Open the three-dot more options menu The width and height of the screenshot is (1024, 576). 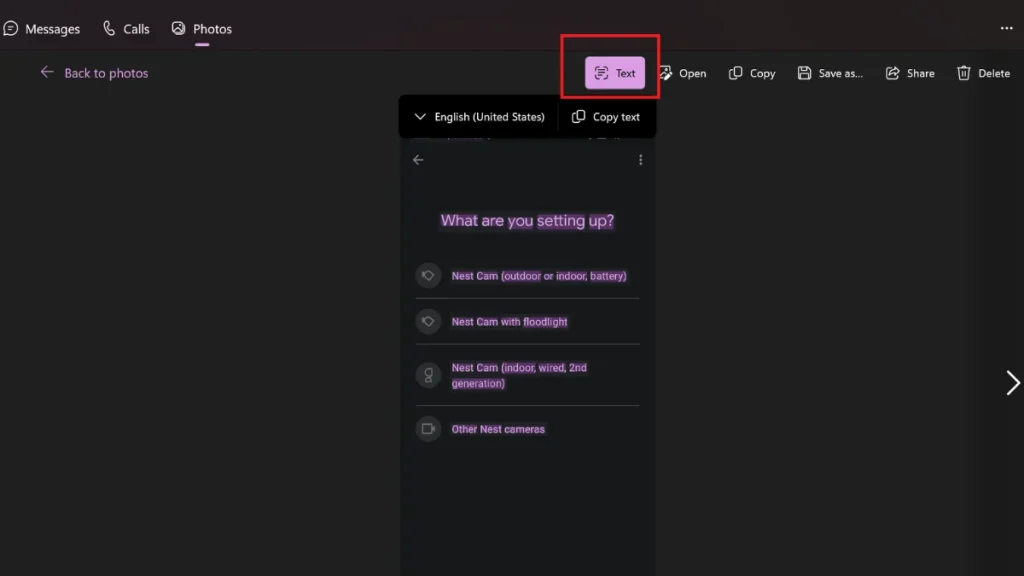tap(1006, 28)
